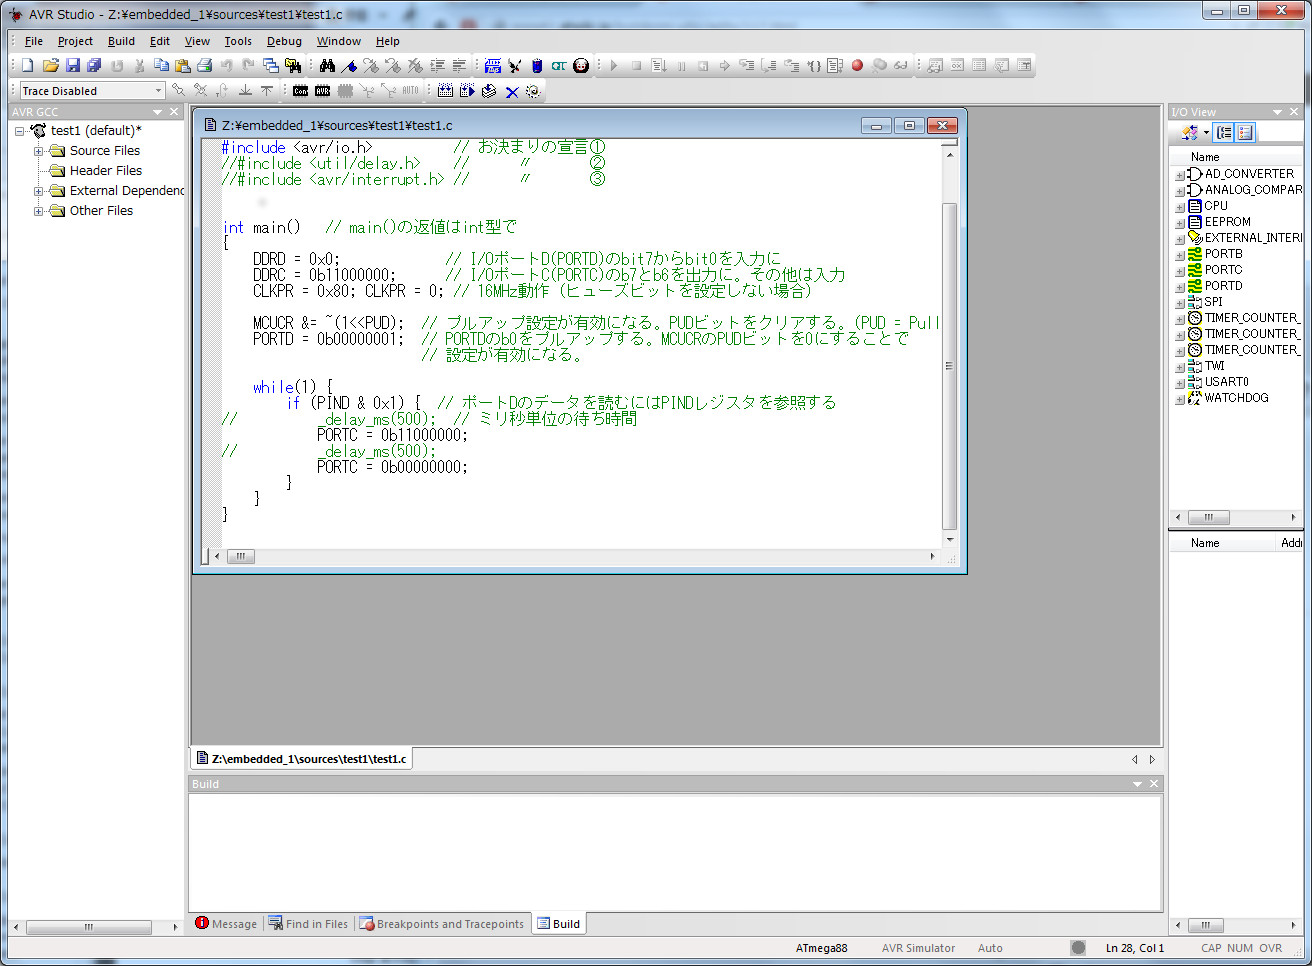1312x966 pixels.
Task: Expand the PORTD register group
Action: click(x=1179, y=286)
